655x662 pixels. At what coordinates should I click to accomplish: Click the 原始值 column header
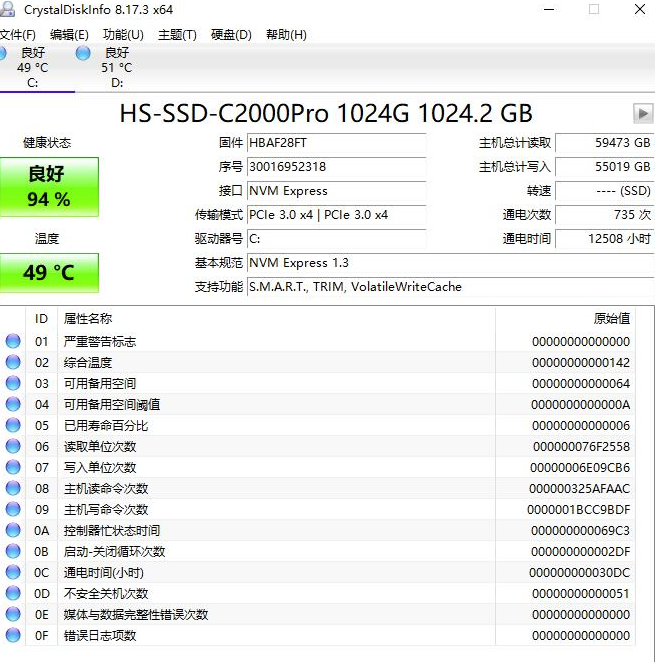point(611,319)
